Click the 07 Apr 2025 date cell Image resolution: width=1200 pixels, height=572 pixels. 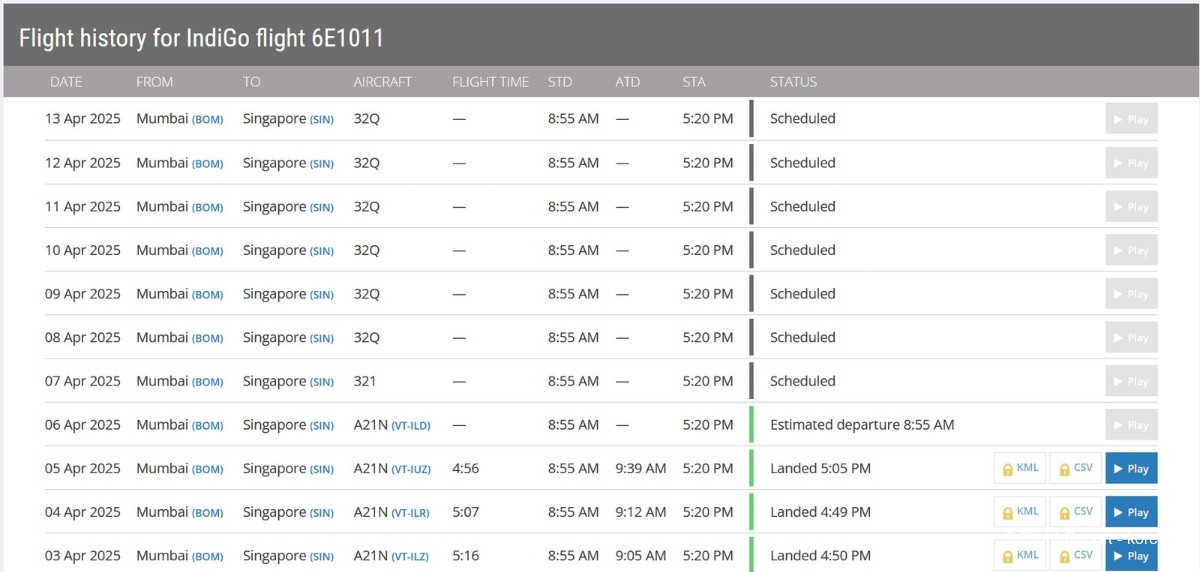[83, 381]
